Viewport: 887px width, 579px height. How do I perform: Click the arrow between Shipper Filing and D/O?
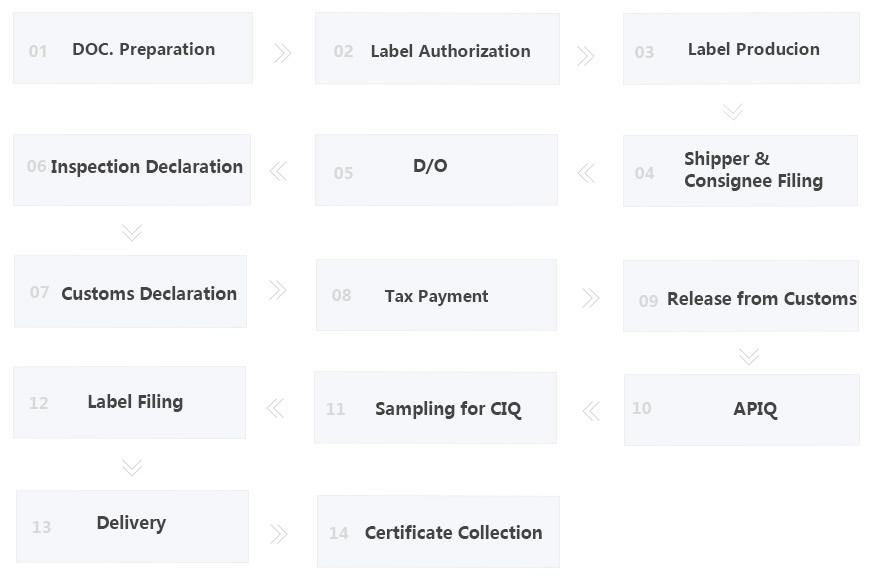586,174
